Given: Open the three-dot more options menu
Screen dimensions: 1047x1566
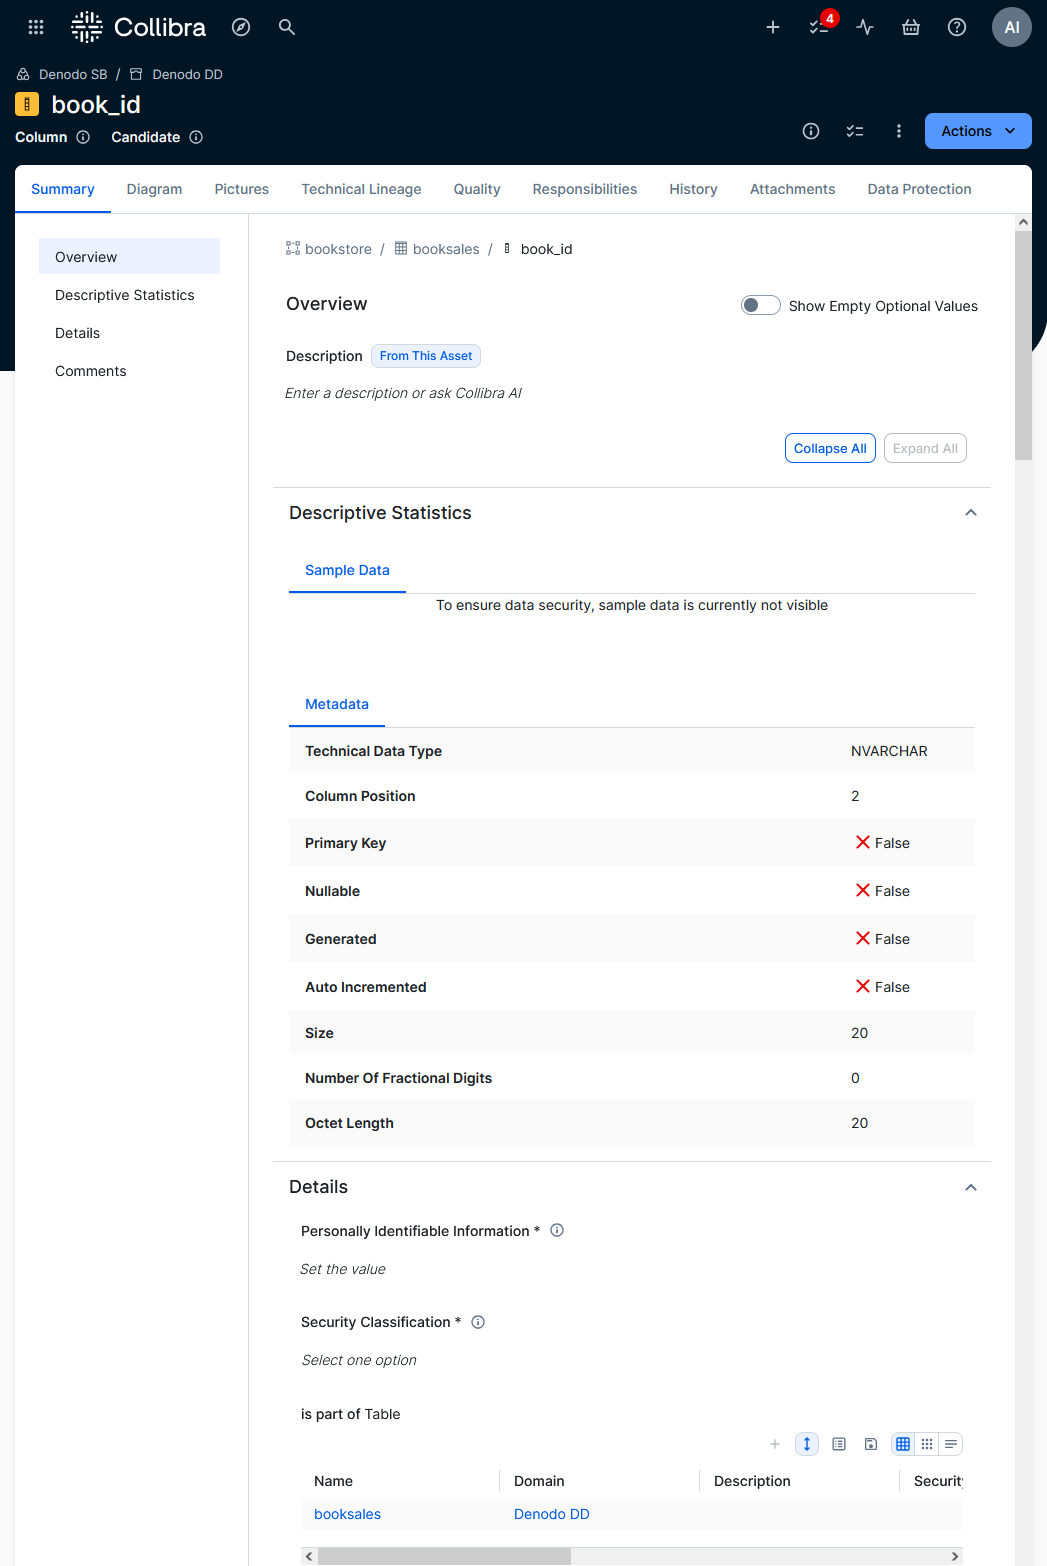Looking at the screenshot, I should 899,131.
